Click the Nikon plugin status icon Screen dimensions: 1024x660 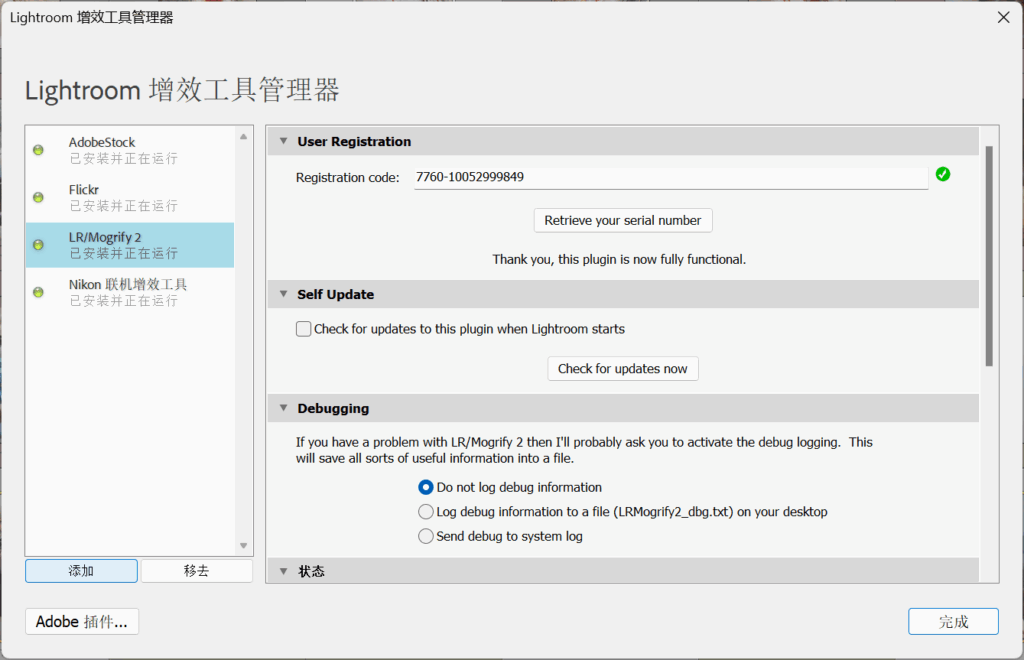point(39,292)
